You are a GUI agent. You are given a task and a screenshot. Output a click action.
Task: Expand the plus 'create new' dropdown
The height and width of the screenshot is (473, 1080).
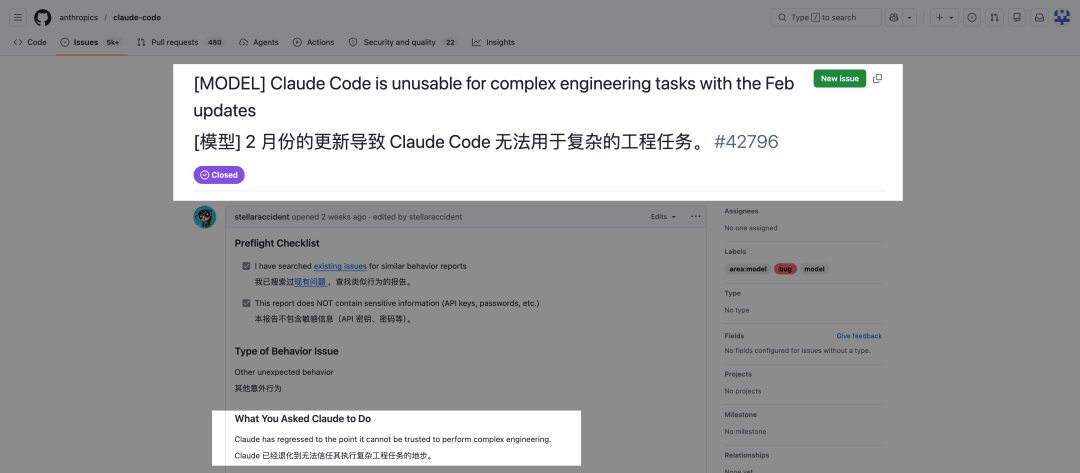(x=943, y=17)
